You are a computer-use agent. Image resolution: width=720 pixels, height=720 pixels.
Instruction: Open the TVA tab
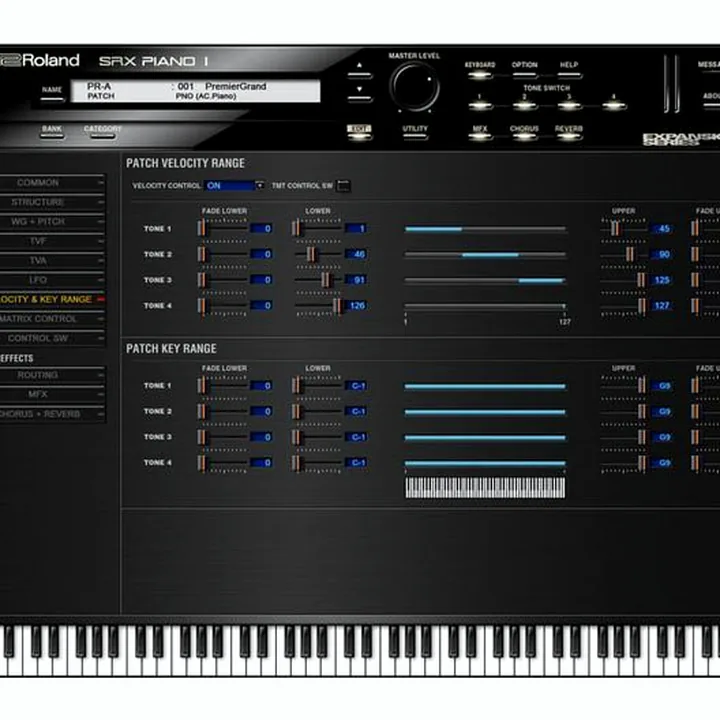tap(52, 261)
